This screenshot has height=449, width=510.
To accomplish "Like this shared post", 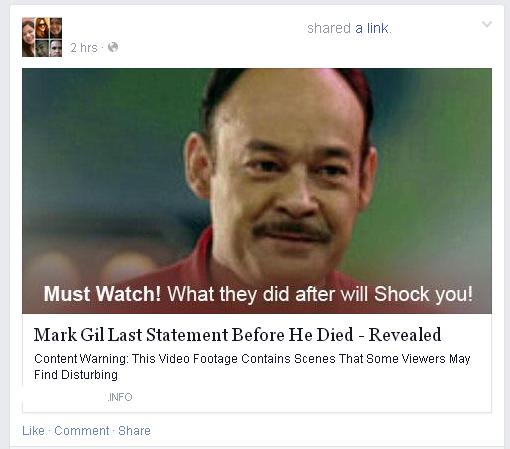I will [33, 431].
